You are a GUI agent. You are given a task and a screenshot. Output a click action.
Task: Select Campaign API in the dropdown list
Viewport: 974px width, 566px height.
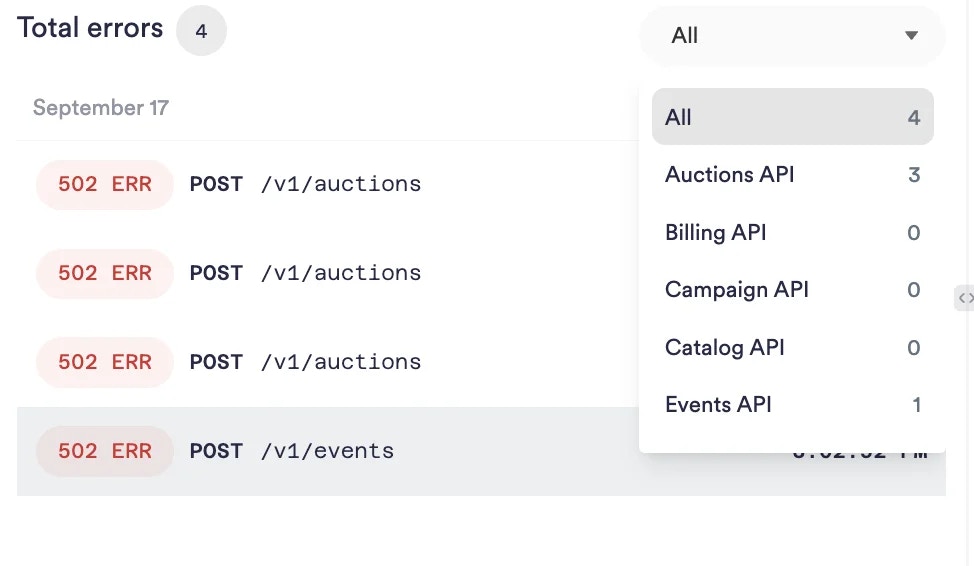click(x=792, y=290)
